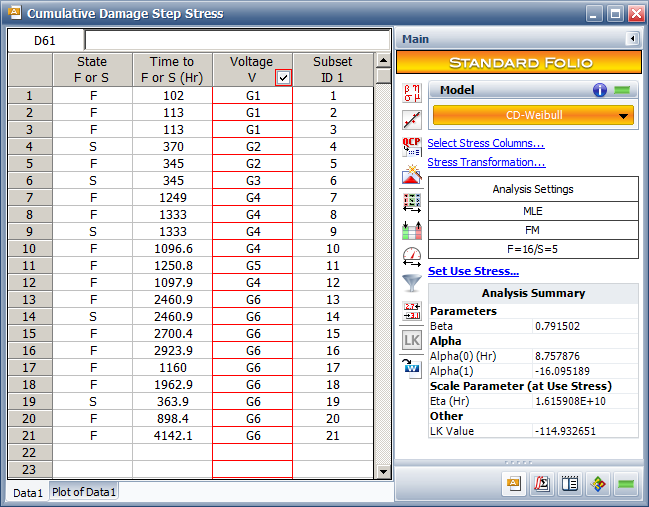Image resolution: width=649 pixels, height=507 pixels.
Task: Click the LK likelihood icon
Action: pos(412,338)
